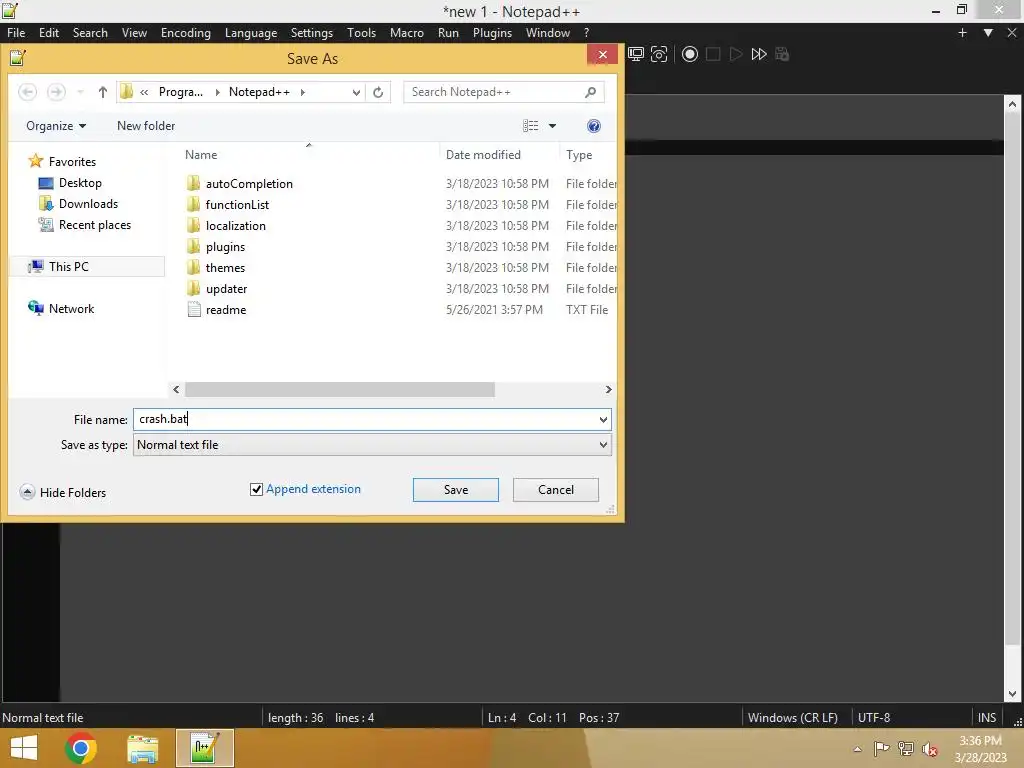
Task: Click the volume muted tray icon
Action: point(929,748)
